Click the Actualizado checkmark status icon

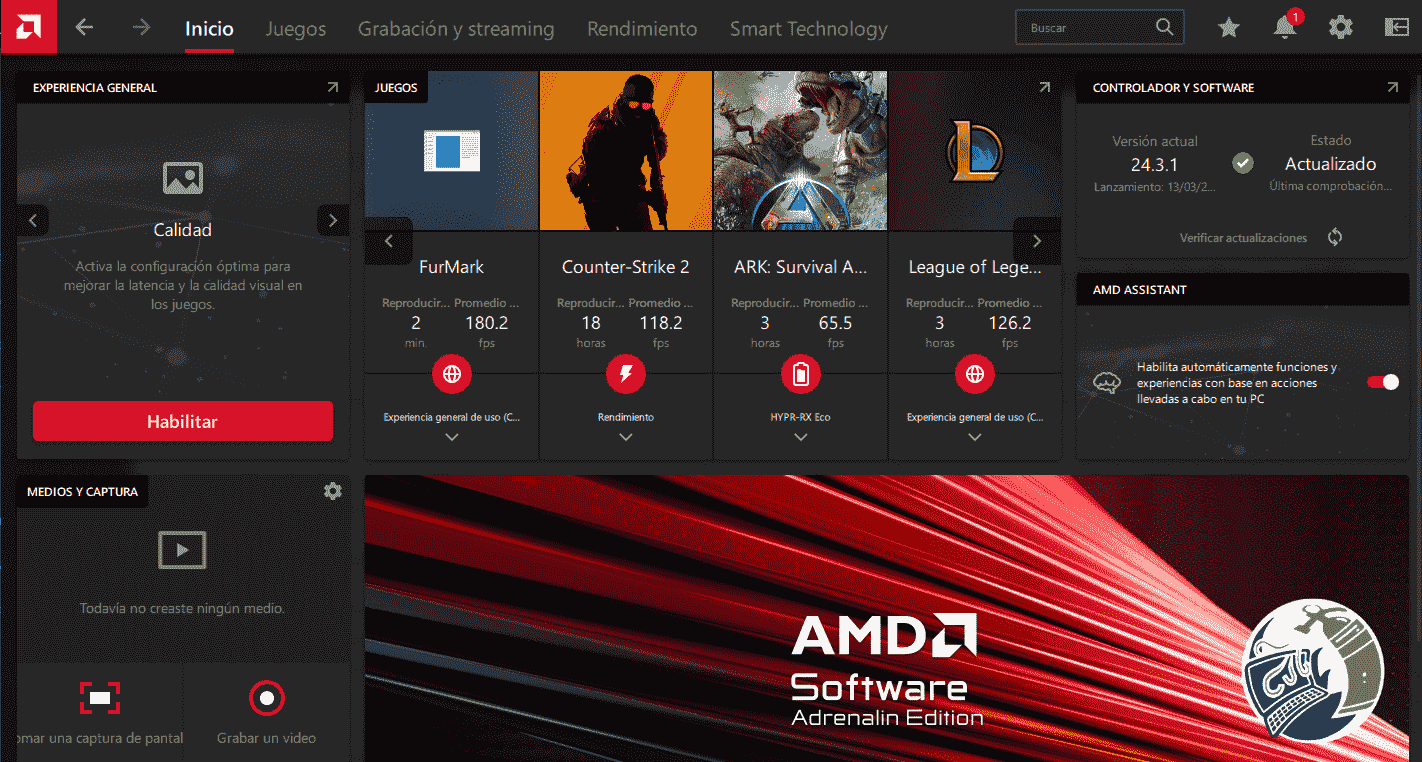click(x=1243, y=163)
